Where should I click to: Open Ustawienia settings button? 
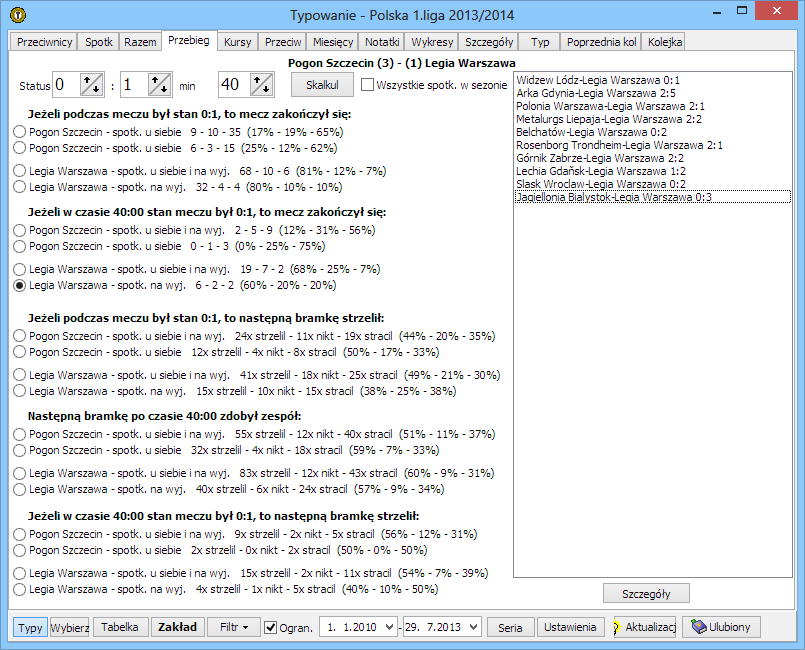(570, 627)
